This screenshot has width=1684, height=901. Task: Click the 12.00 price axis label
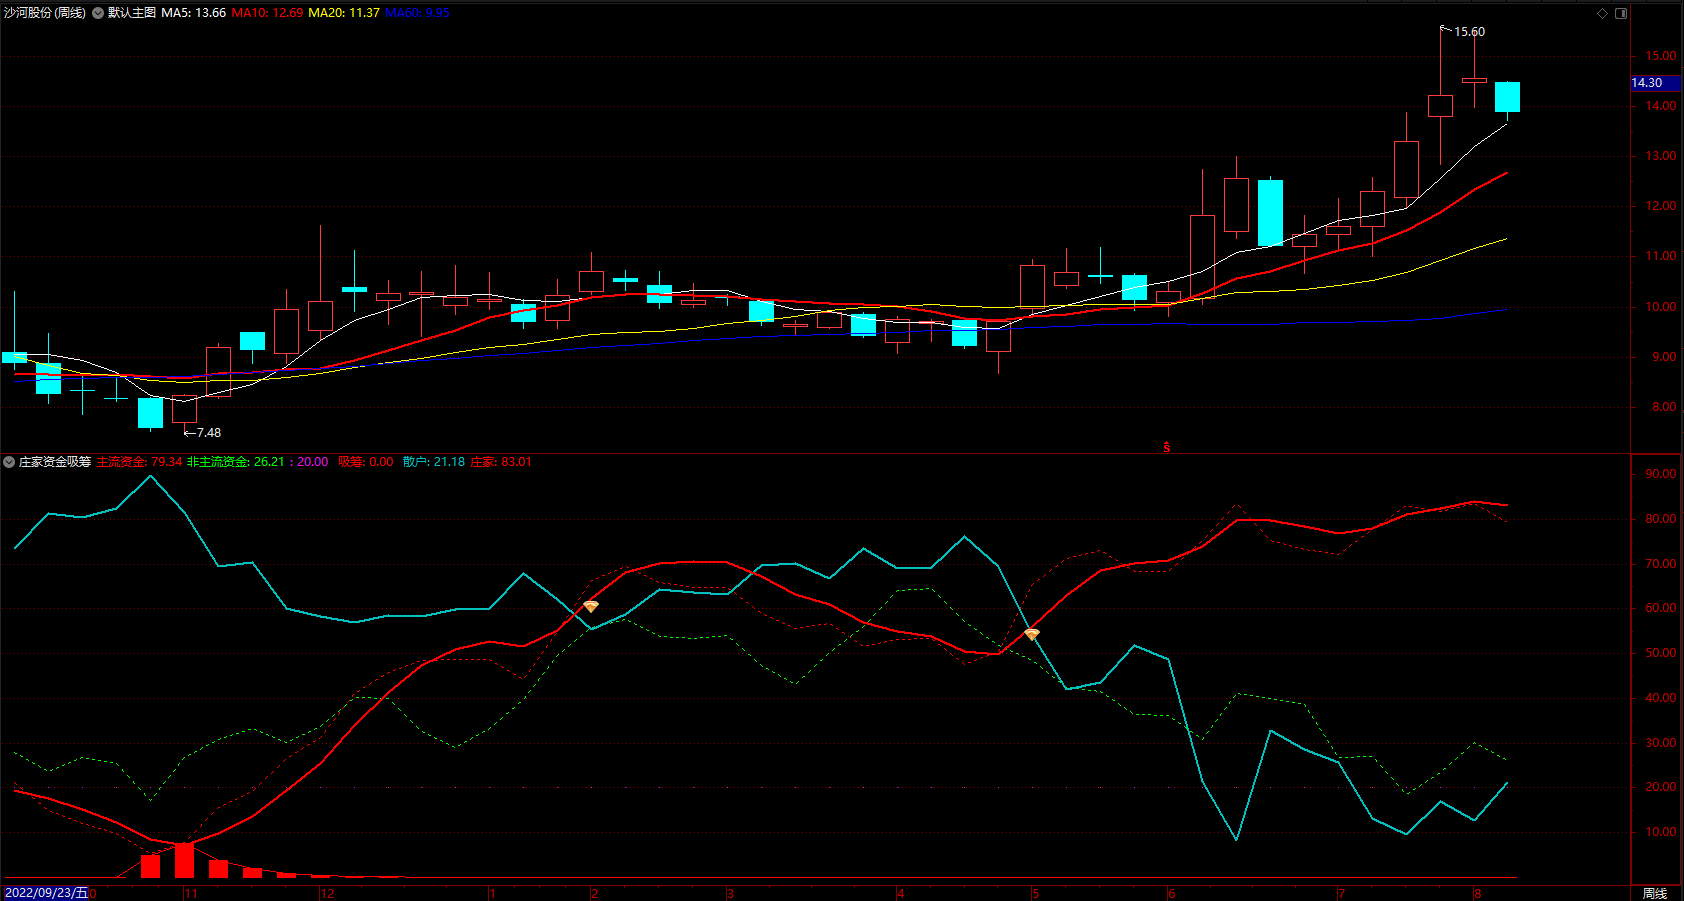[x=1661, y=206]
